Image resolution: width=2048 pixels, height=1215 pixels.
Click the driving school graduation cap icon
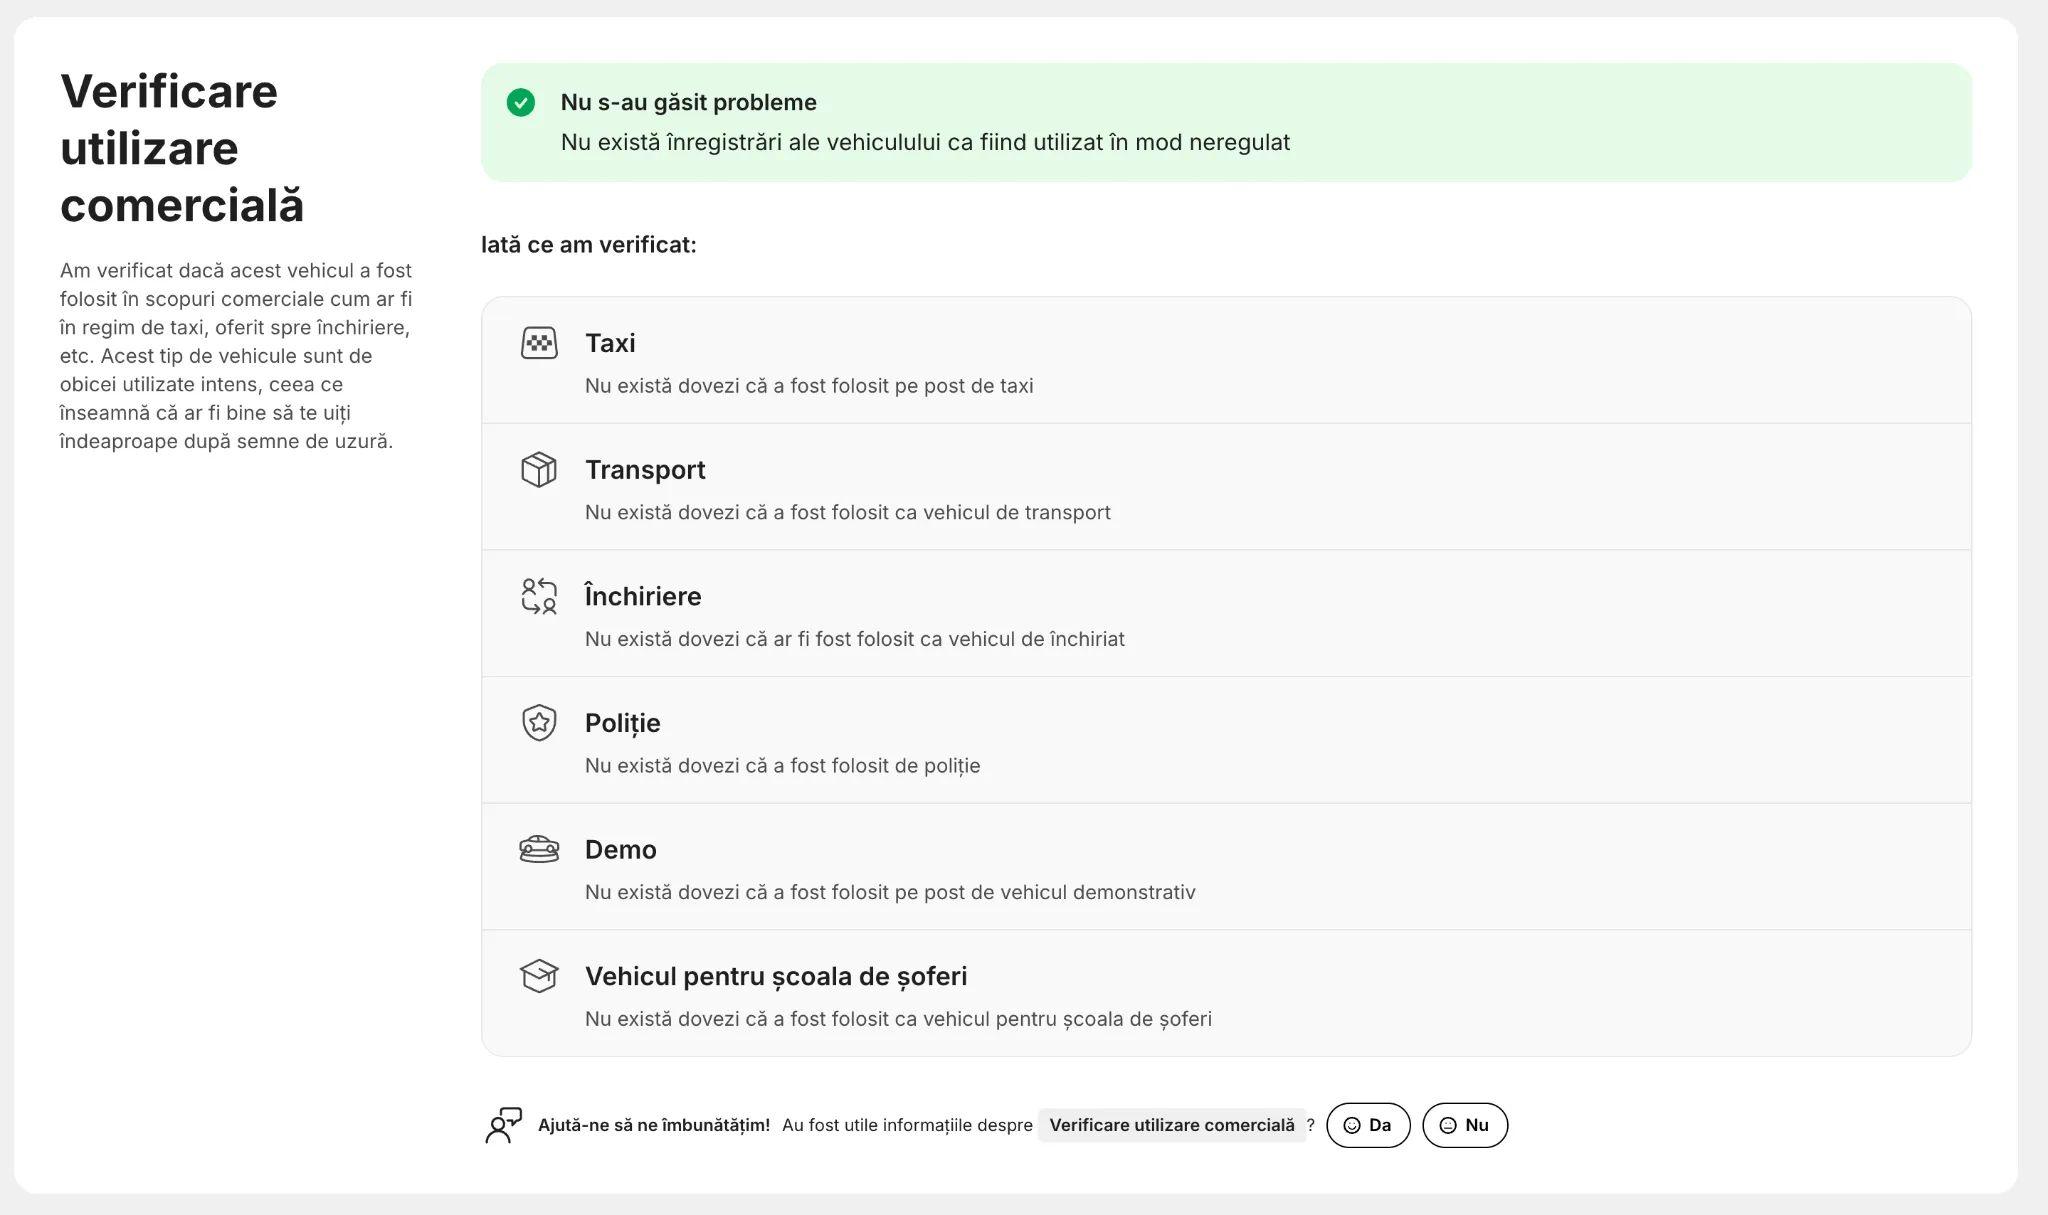pyautogui.click(x=539, y=976)
